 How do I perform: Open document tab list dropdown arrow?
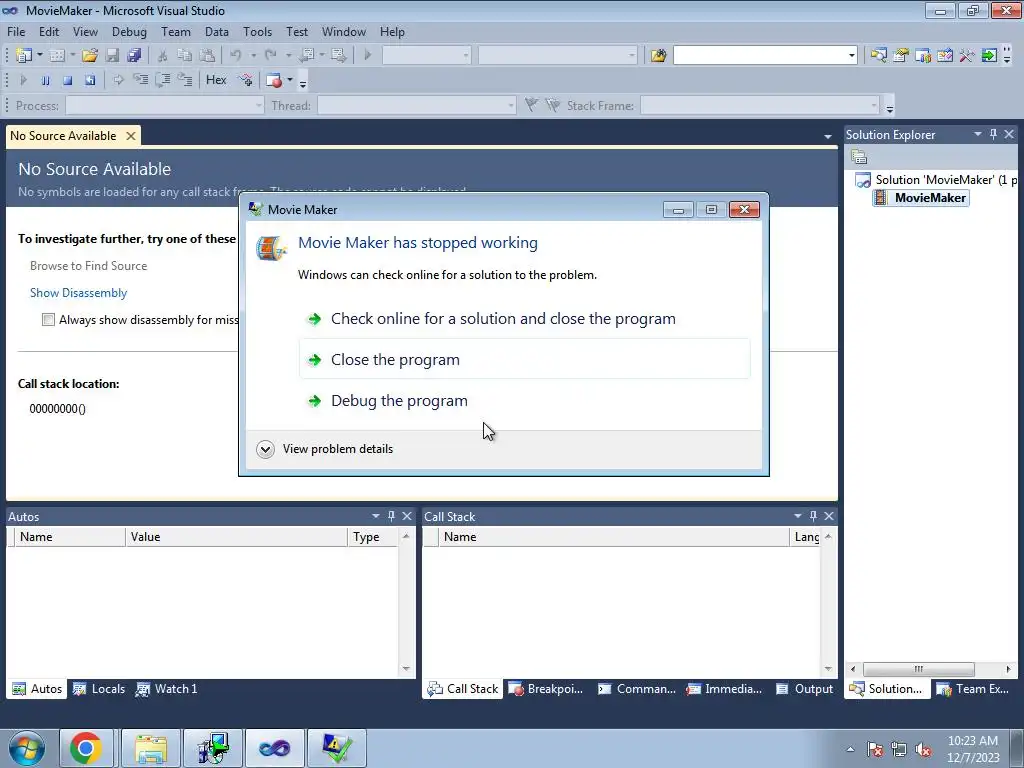click(827, 136)
